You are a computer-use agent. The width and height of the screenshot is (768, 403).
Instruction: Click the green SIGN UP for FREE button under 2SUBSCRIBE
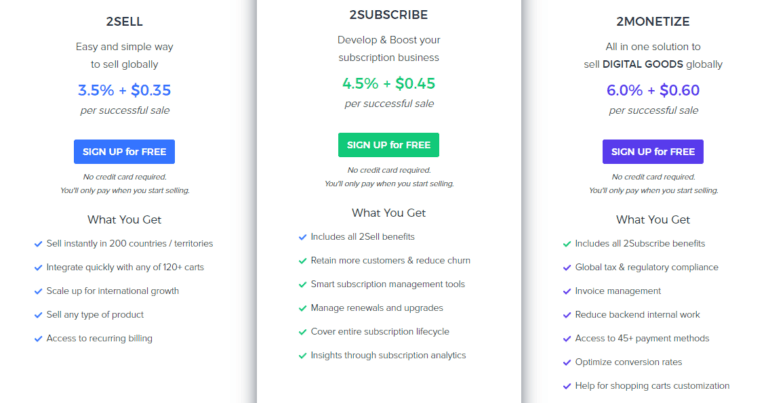tap(388, 145)
